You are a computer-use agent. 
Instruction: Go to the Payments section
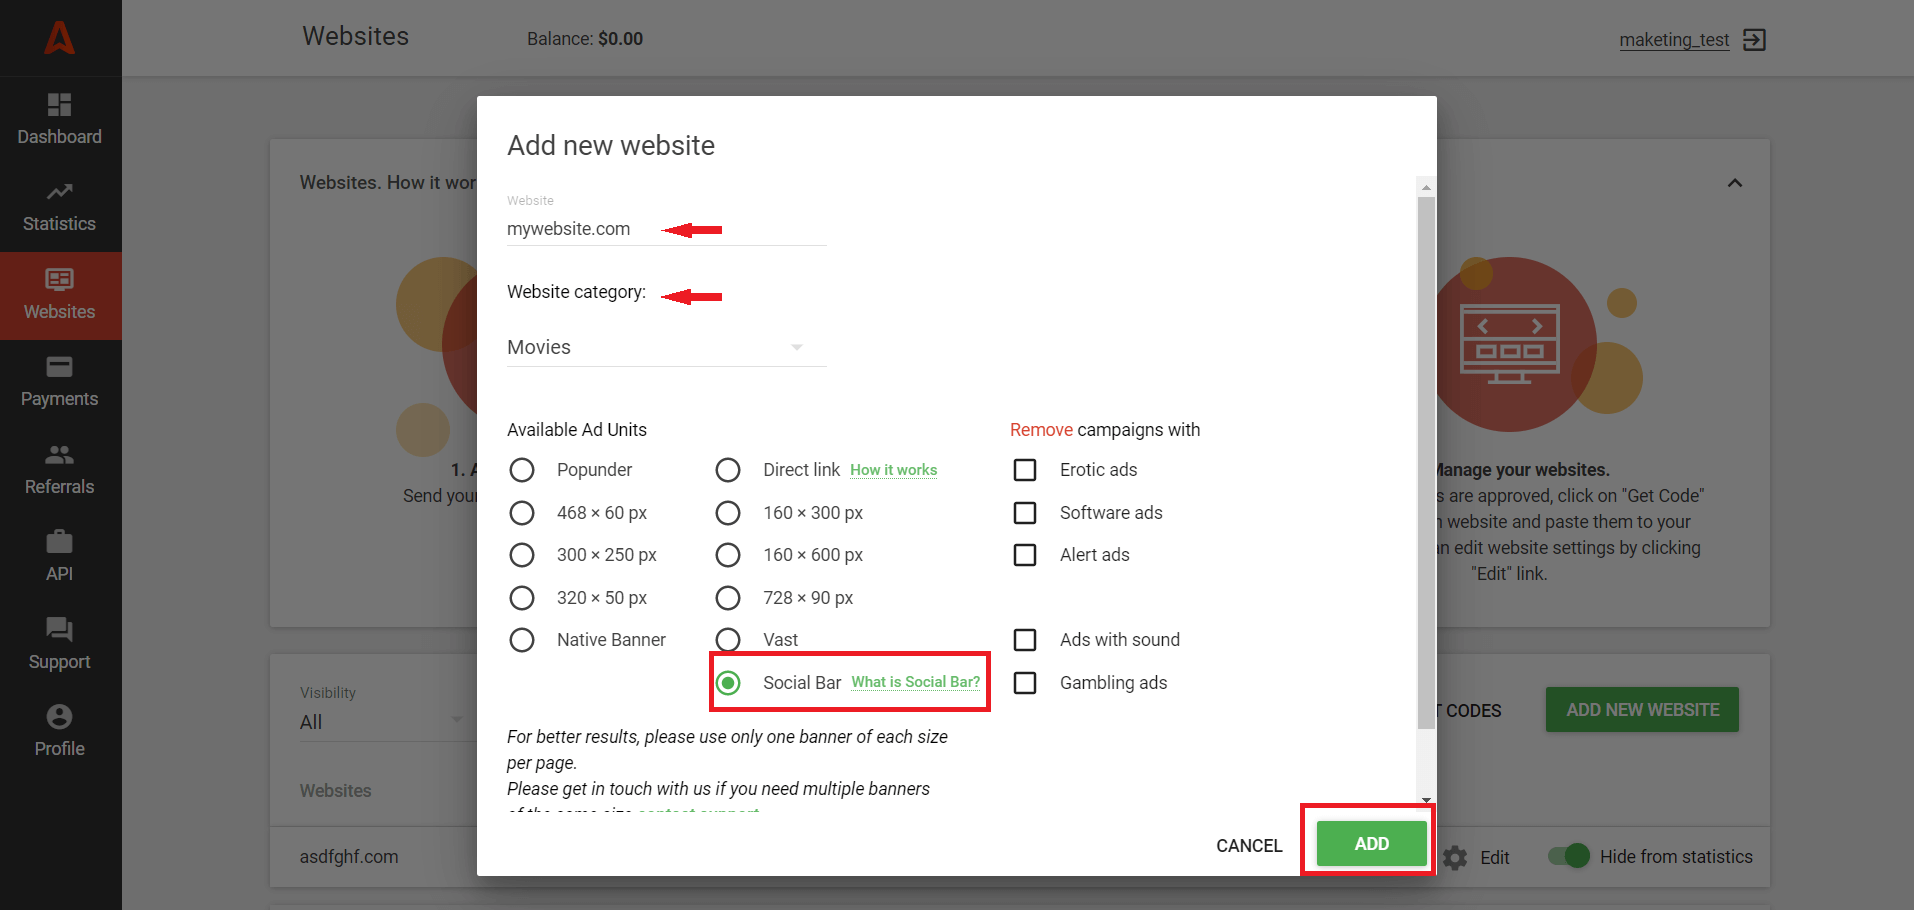tap(59, 382)
